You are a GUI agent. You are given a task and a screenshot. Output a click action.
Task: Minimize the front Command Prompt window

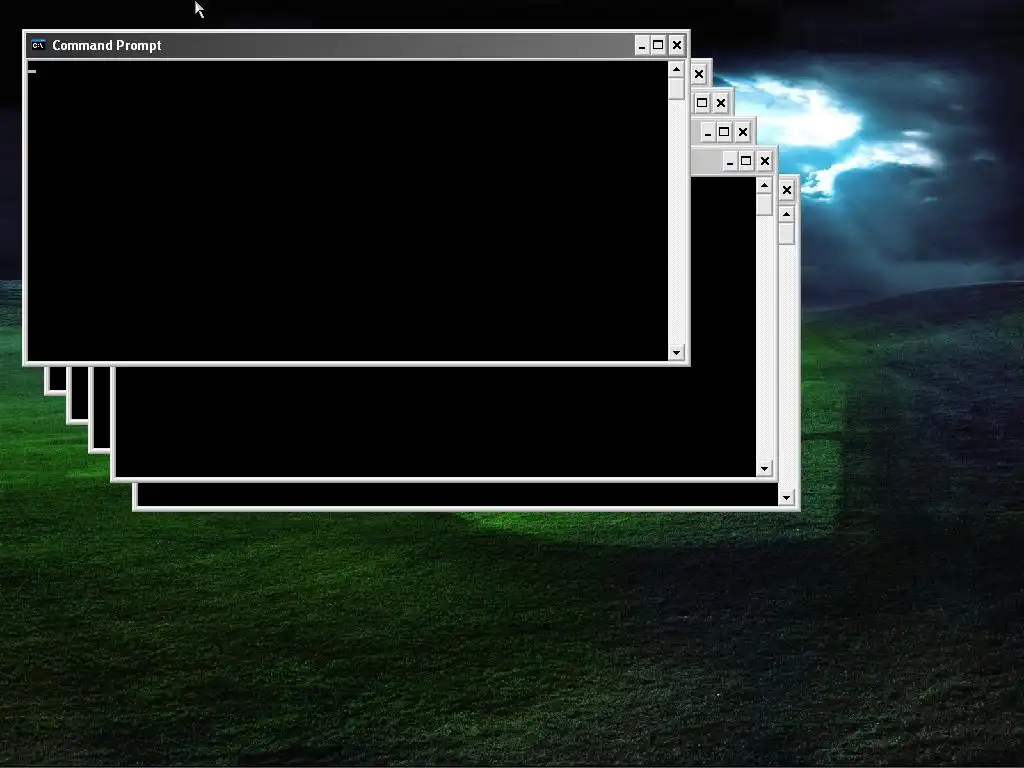642,45
